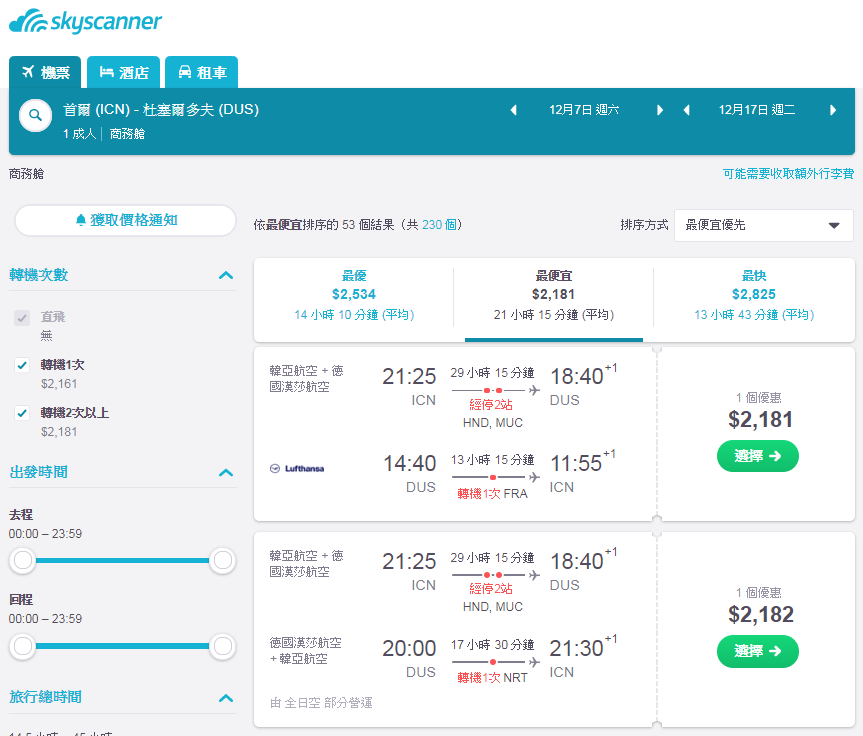
Task: Go to previous departure date arrow
Action: click(x=514, y=110)
